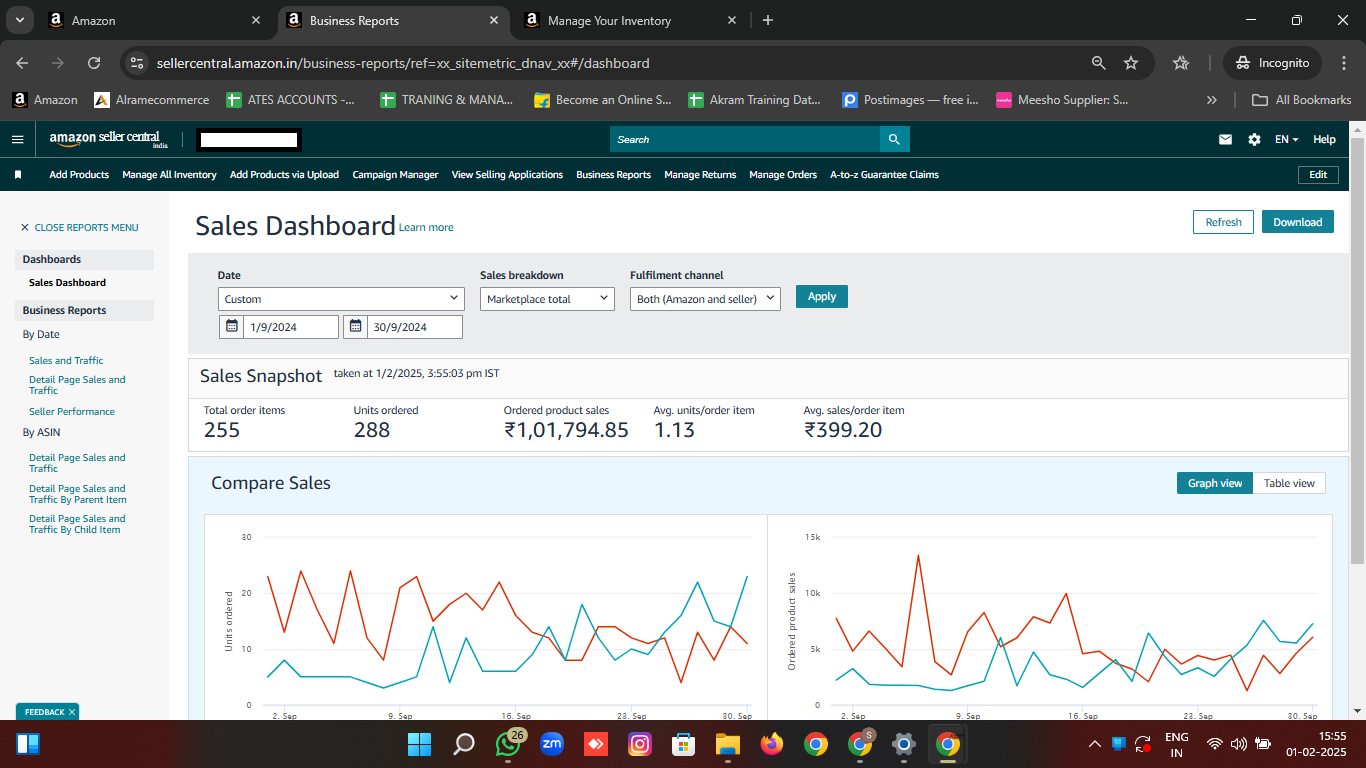Open the mail messages icon
This screenshot has height=768, width=1366.
1225,140
